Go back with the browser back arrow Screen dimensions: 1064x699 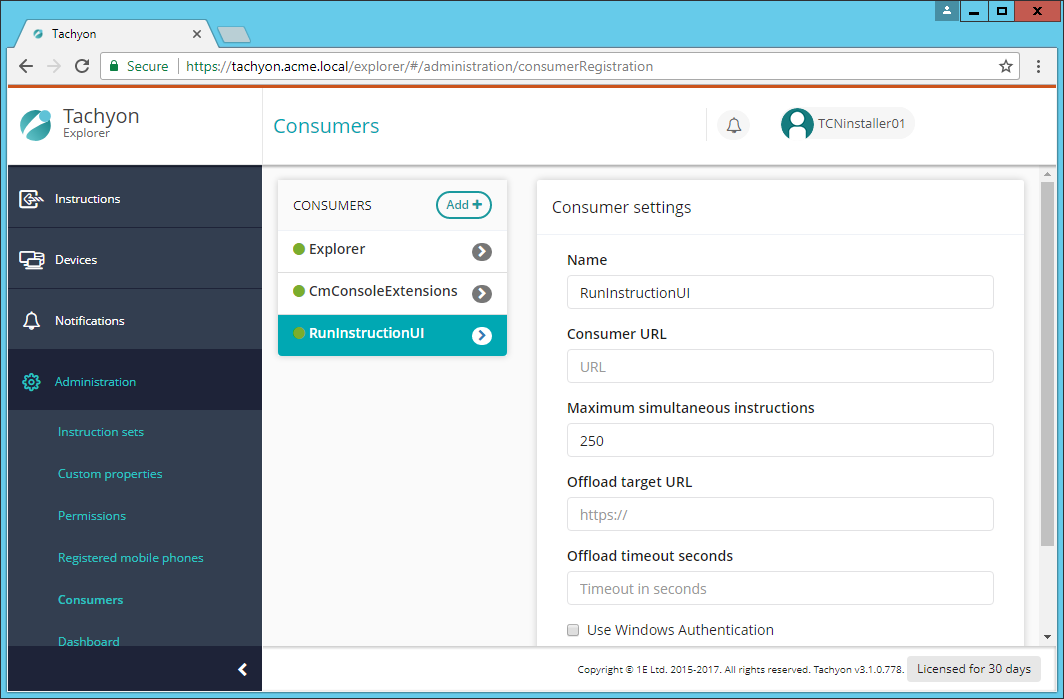click(x=26, y=66)
